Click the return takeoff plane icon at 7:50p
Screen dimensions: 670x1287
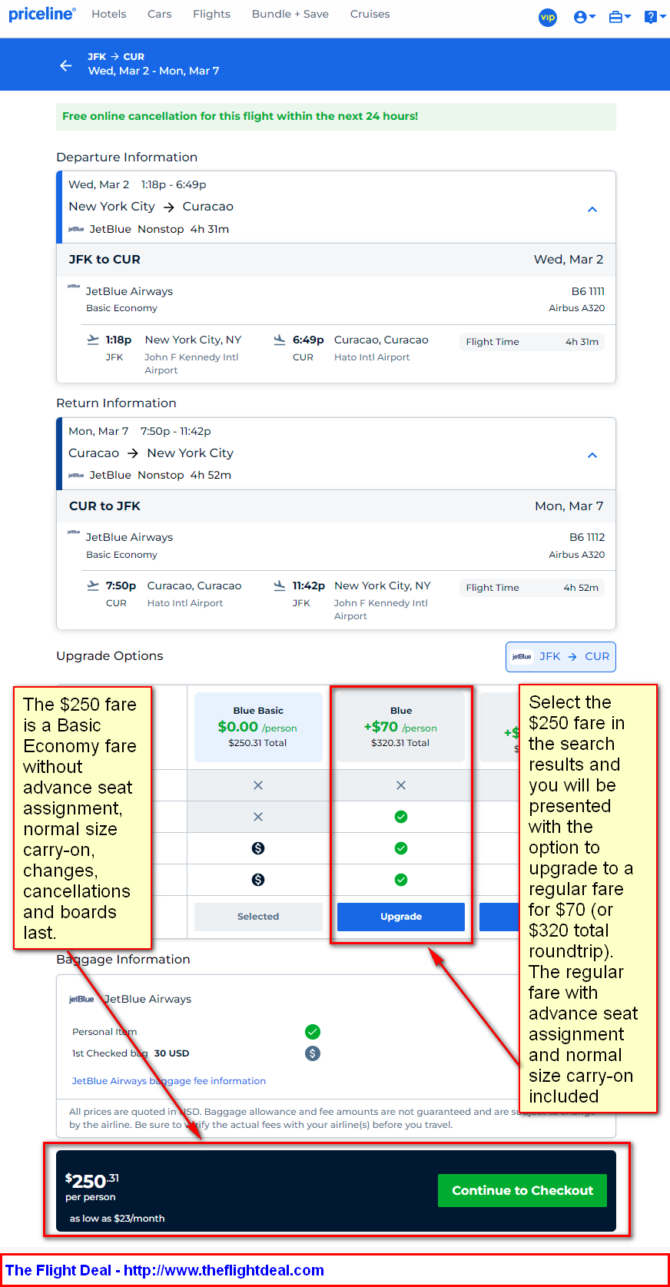(94, 586)
